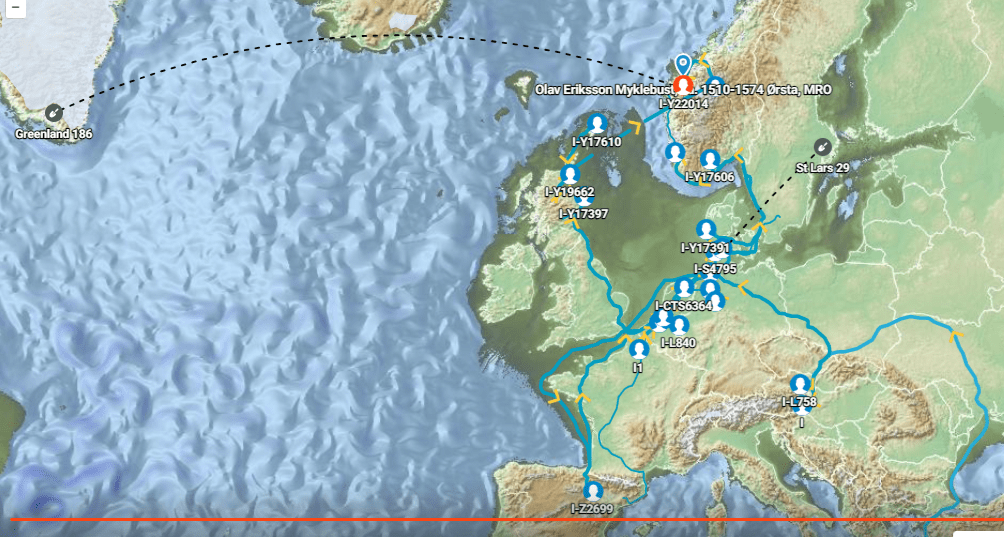Zoom out with the minus button
Image resolution: width=1004 pixels, height=537 pixels.
(15, 8)
